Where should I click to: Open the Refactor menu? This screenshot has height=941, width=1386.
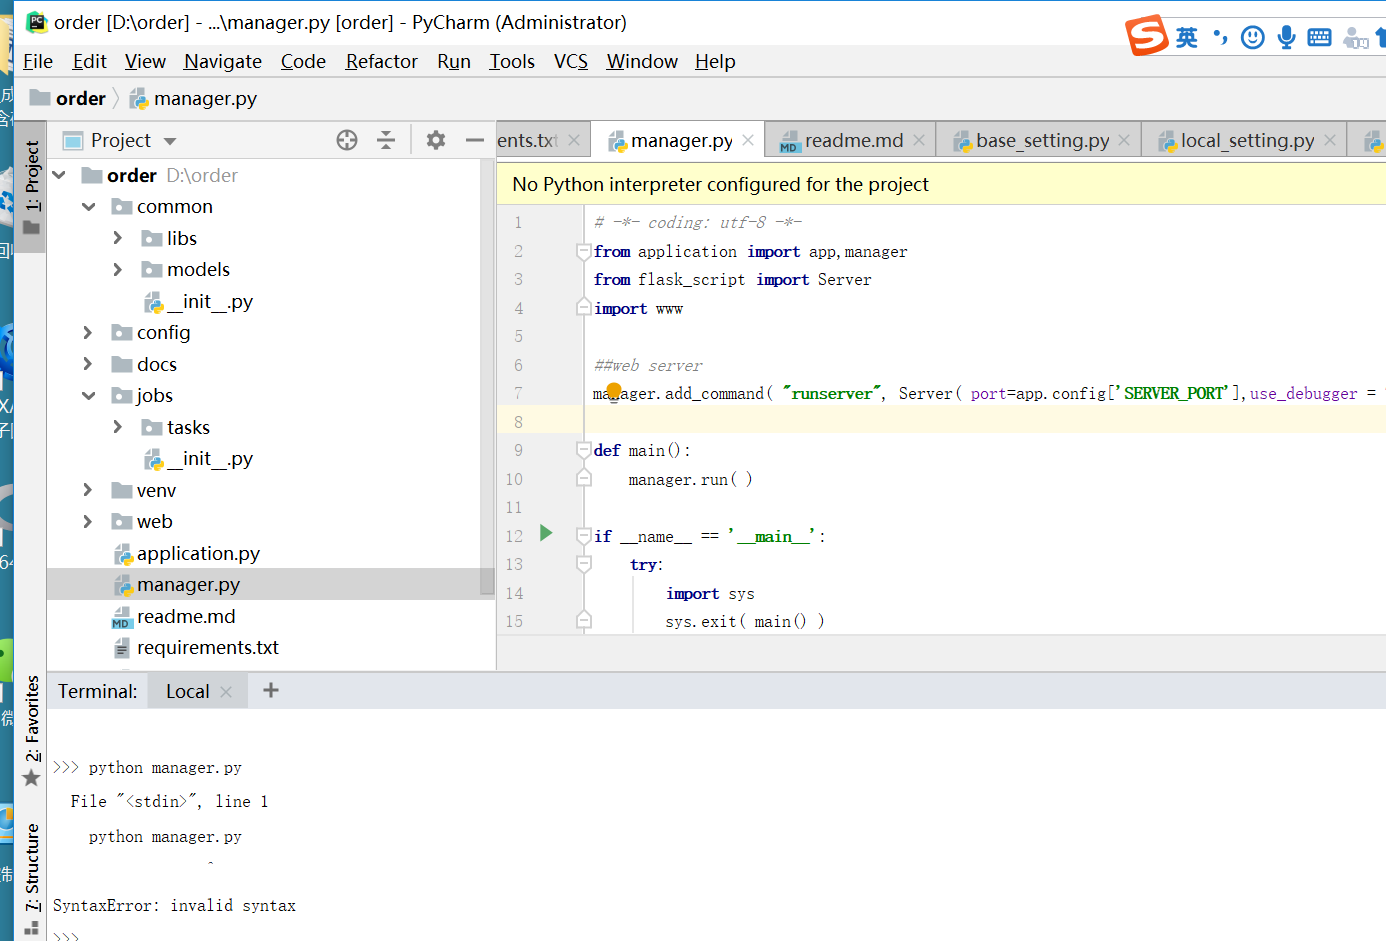(381, 62)
